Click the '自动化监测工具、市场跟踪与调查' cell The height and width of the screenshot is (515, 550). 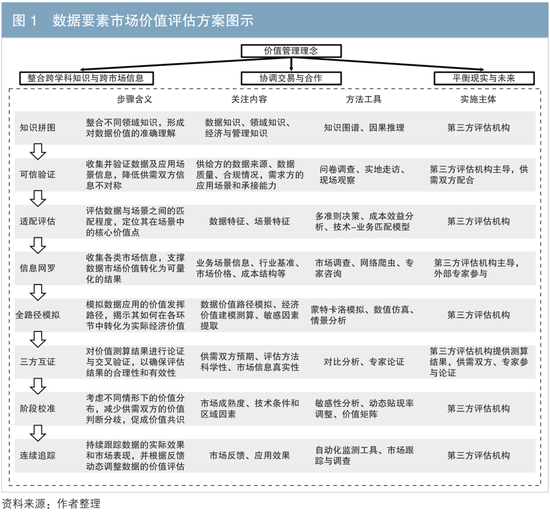tap(364, 455)
